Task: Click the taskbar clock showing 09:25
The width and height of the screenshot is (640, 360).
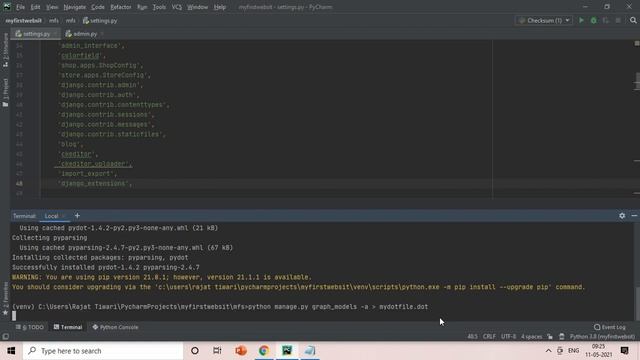Action: 598,351
